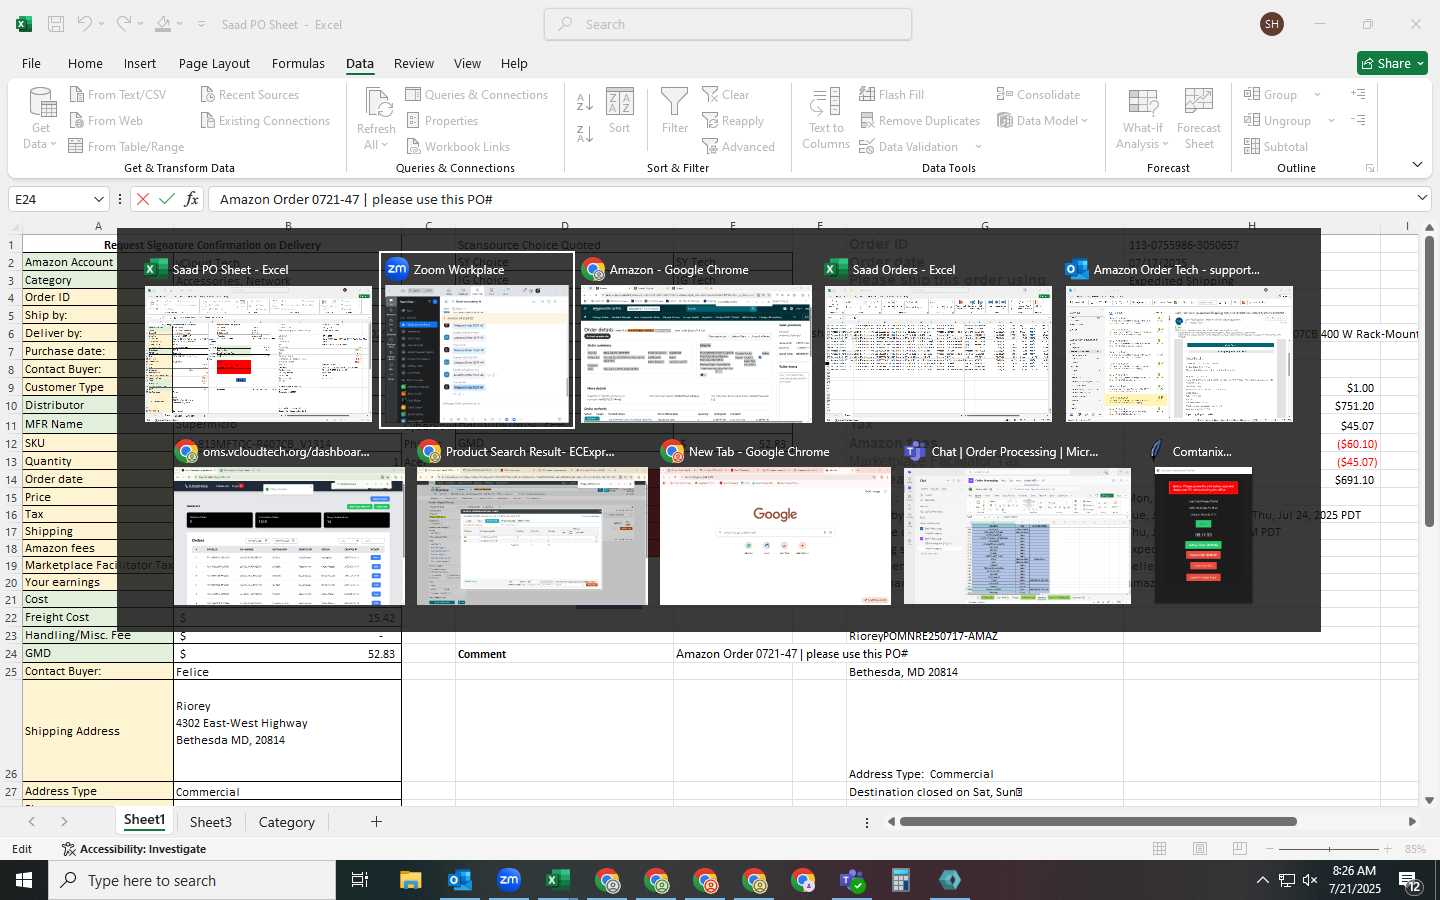Open File Explorer from taskbar
1440x900 pixels.
tap(411, 880)
